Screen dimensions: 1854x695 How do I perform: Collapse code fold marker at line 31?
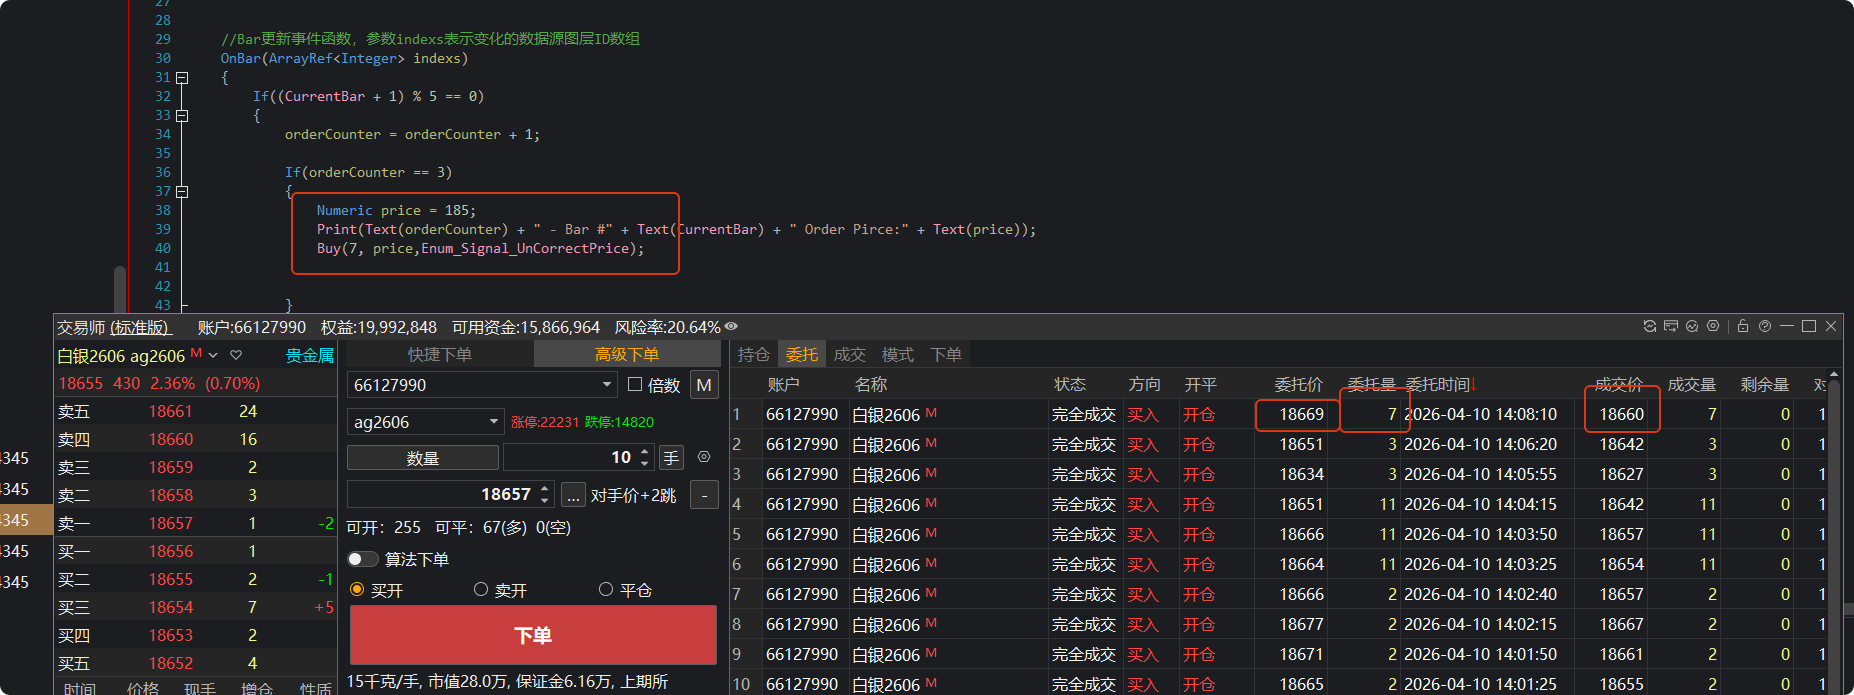click(182, 77)
